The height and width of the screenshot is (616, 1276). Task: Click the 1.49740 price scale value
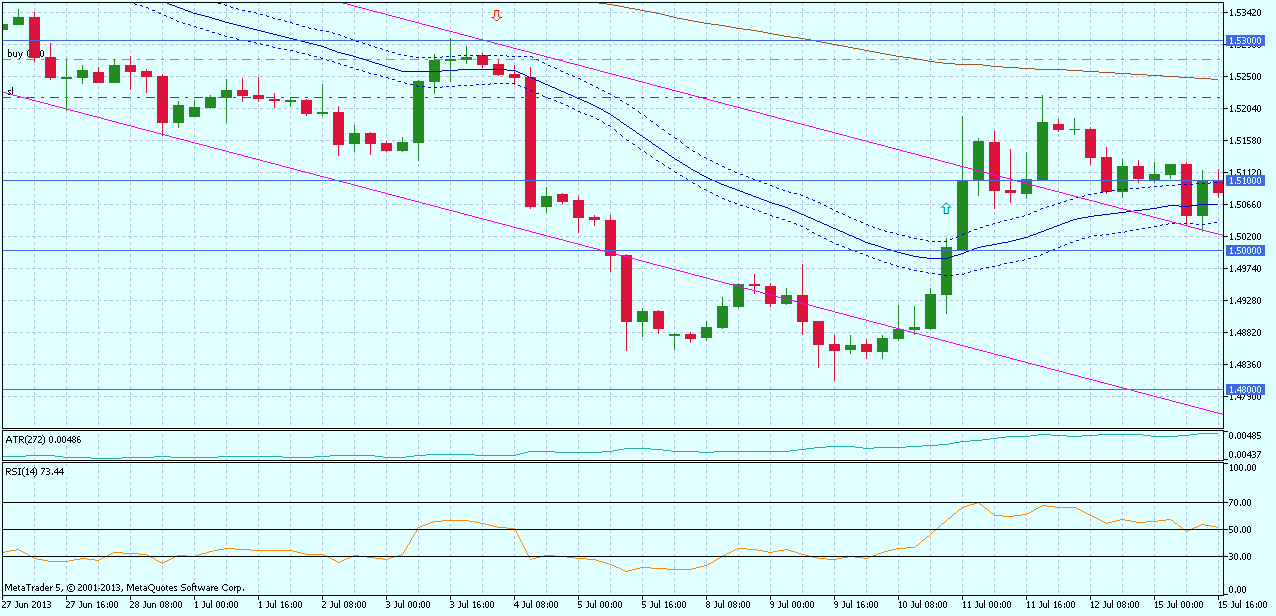point(1246,269)
